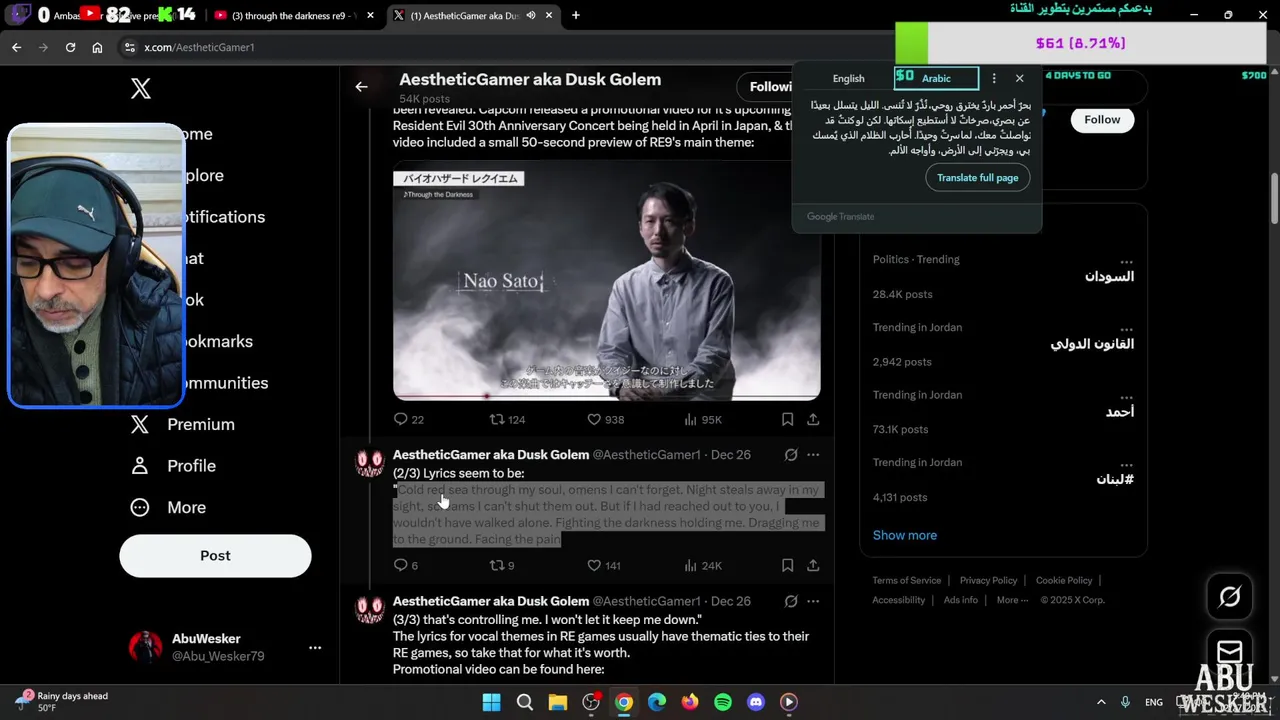Image resolution: width=1280 pixels, height=720 pixels.
Task: Open a new Chrome tab
Action: [575, 15]
